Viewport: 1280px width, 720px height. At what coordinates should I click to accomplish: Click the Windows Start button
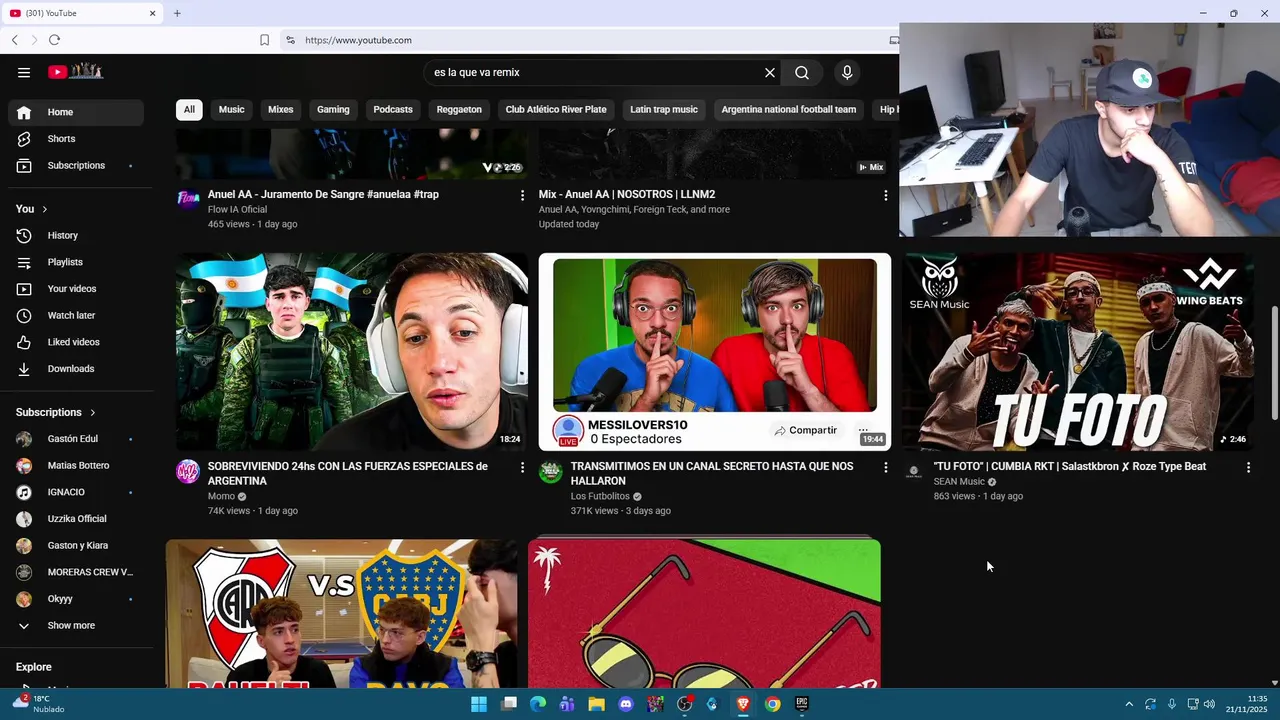479,704
